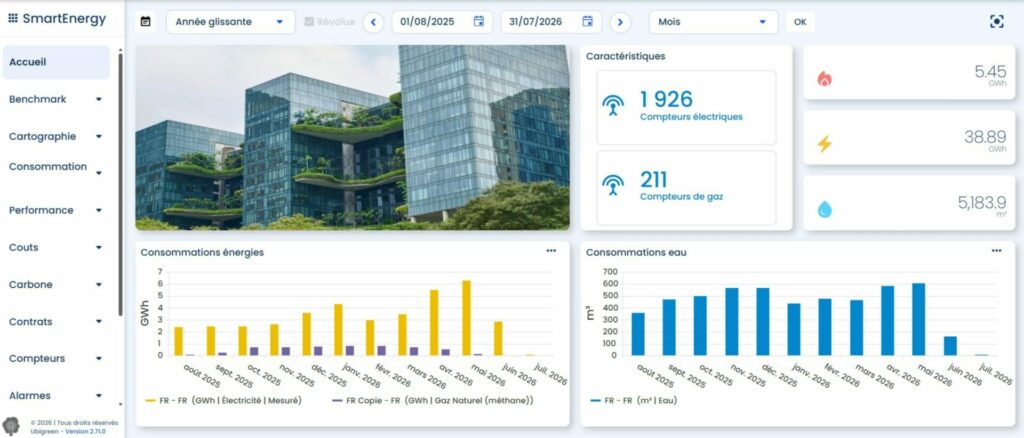
Task: Click the gas consumption 5.45 GWh card
Action: click(x=908, y=72)
